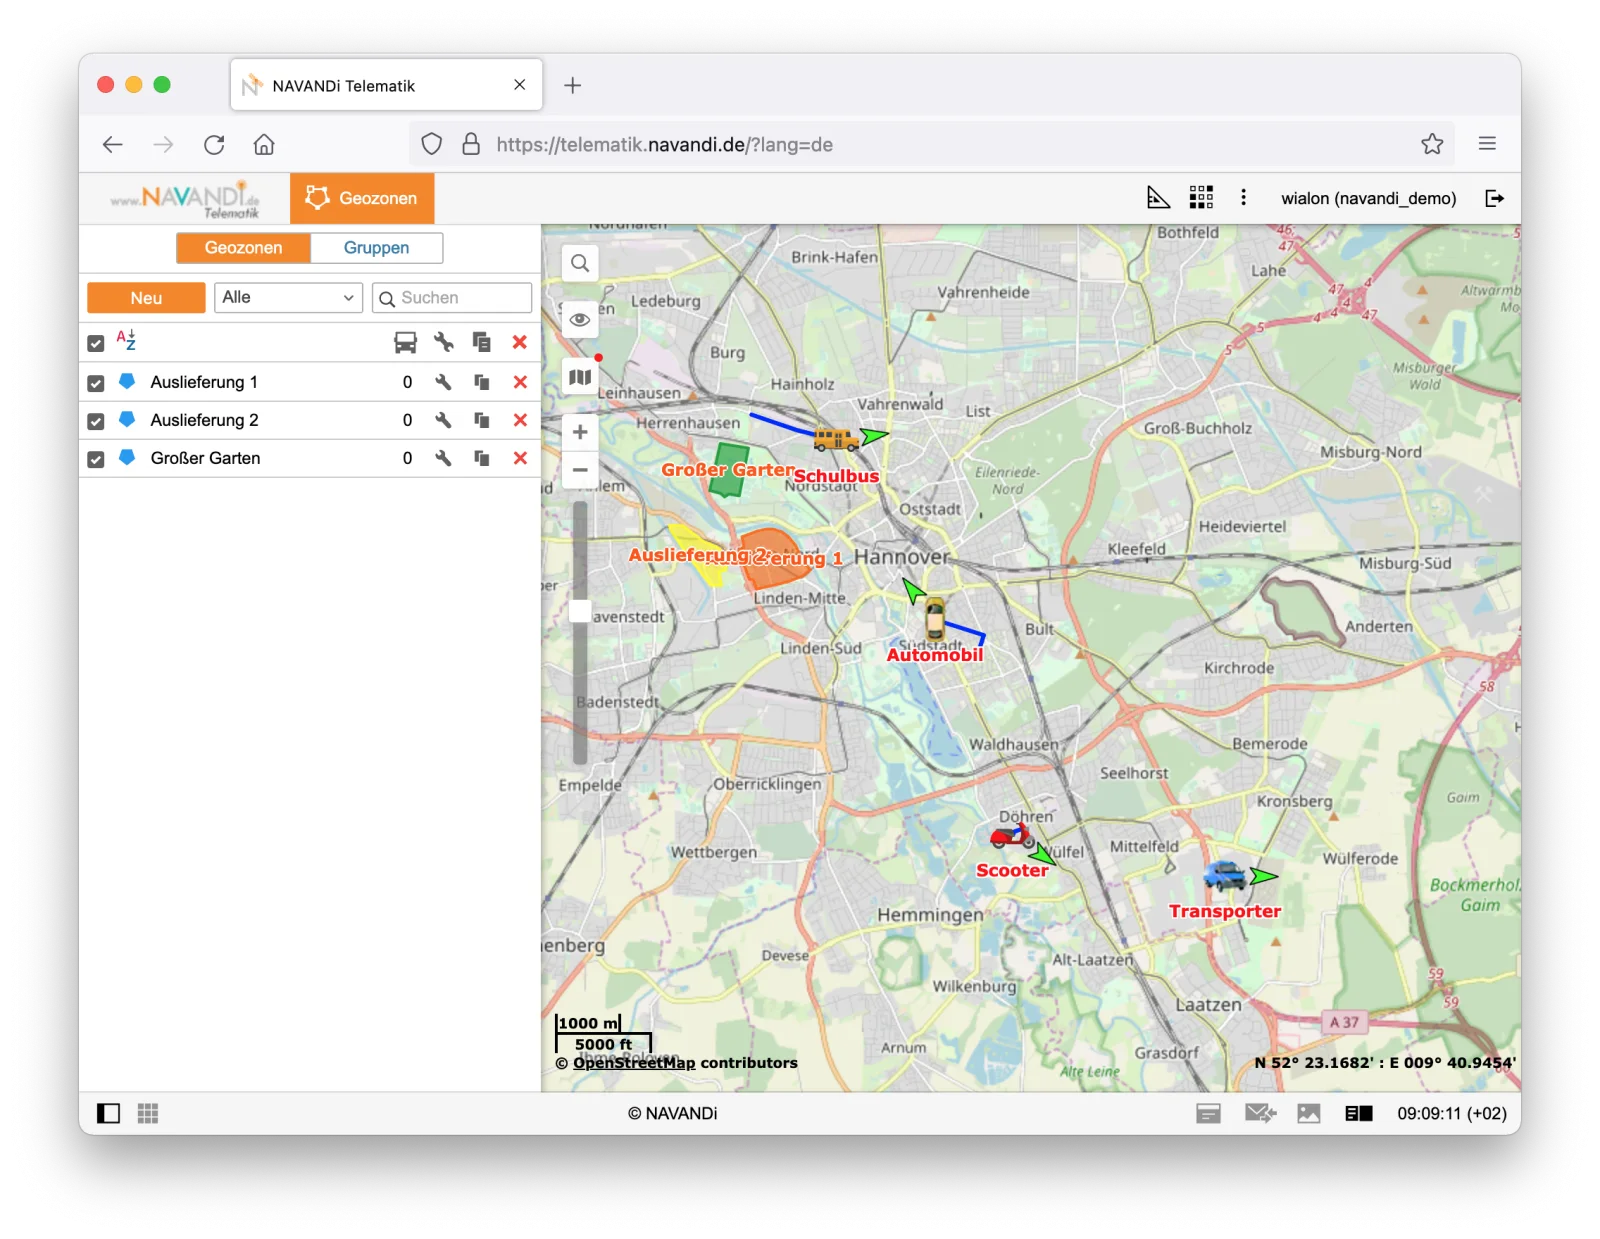Open the map search tool
Viewport: 1600px width, 1239px height.
click(x=580, y=264)
